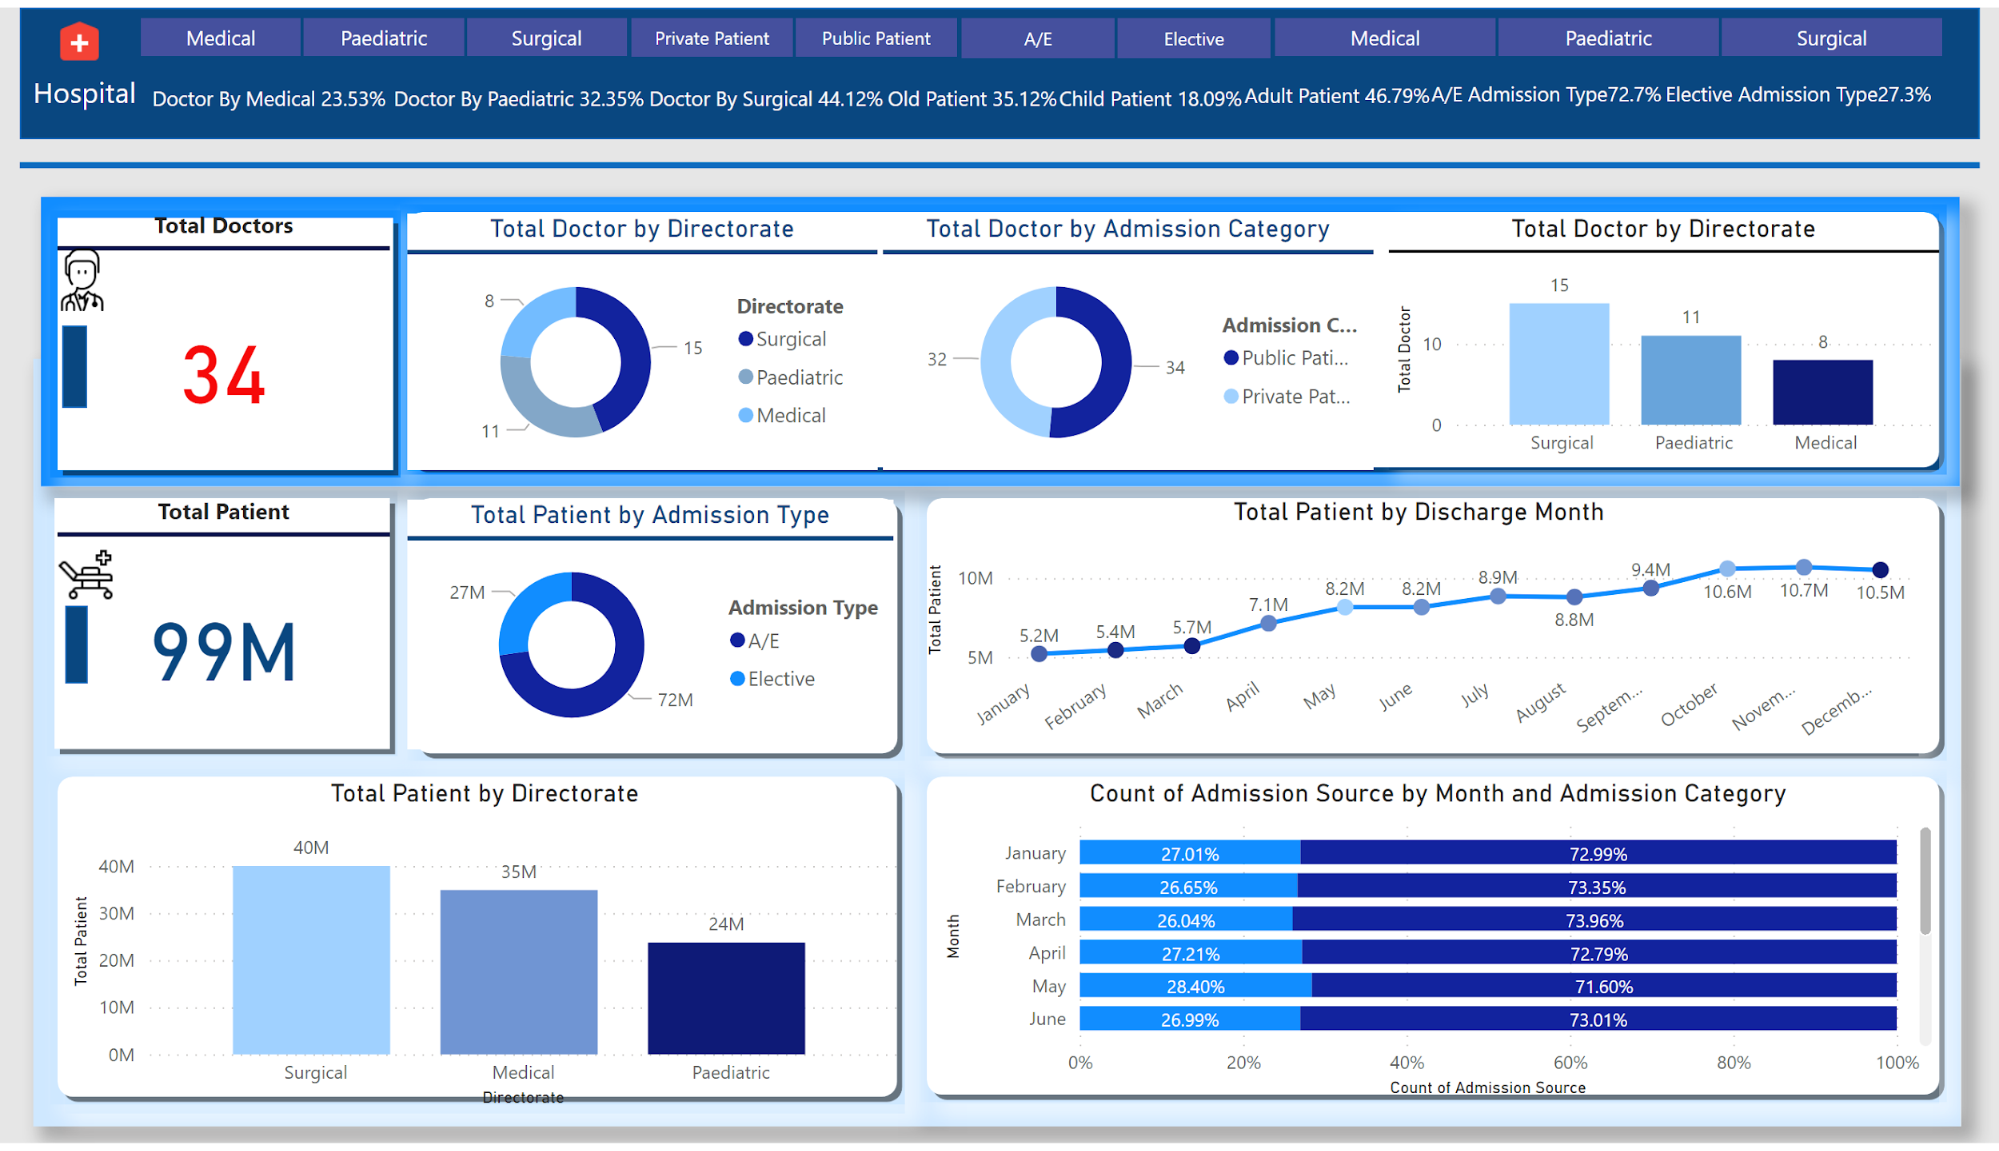Click June's 26.99% bar segment
The width and height of the screenshot is (1999, 1151).
(1190, 1019)
